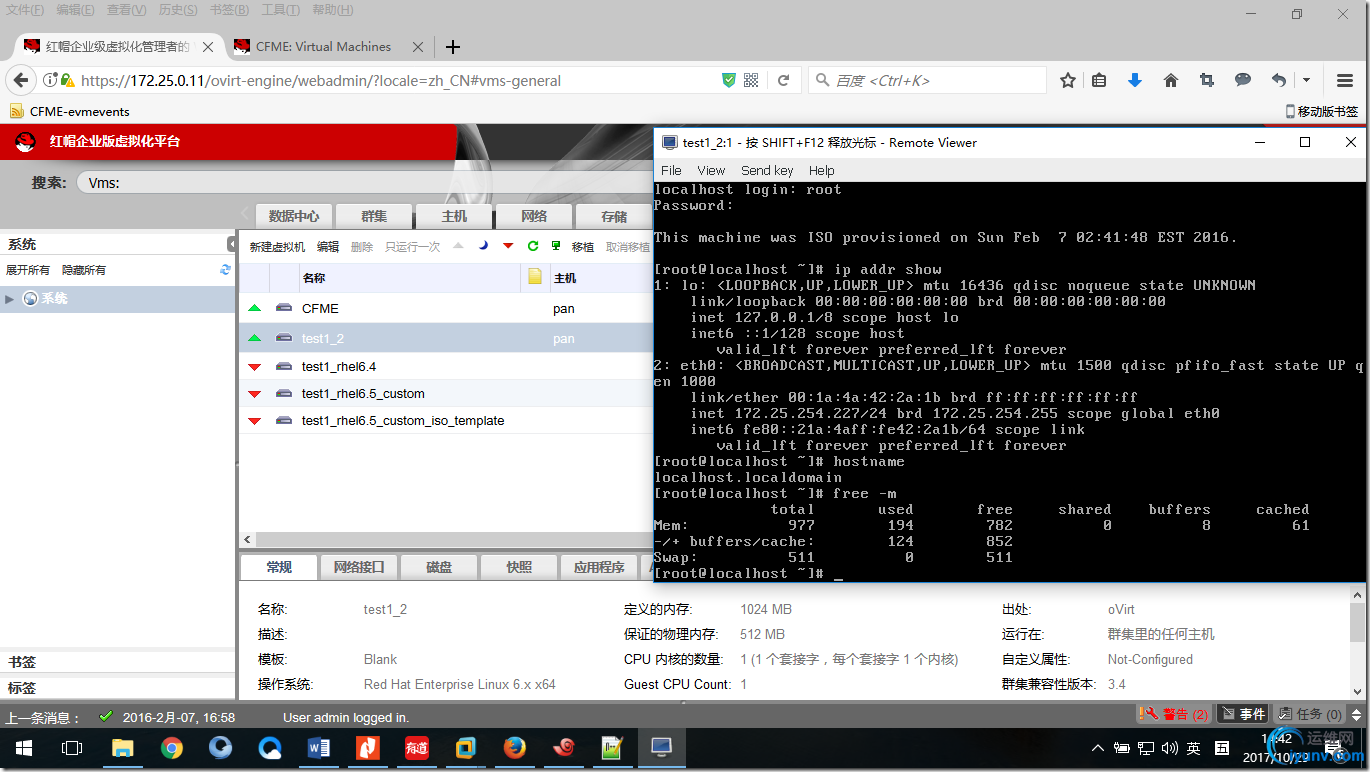1370x772 pixels.
Task: Open the bookmarks list icon beside the star
Action: pyautogui.click(x=1099, y=80)
